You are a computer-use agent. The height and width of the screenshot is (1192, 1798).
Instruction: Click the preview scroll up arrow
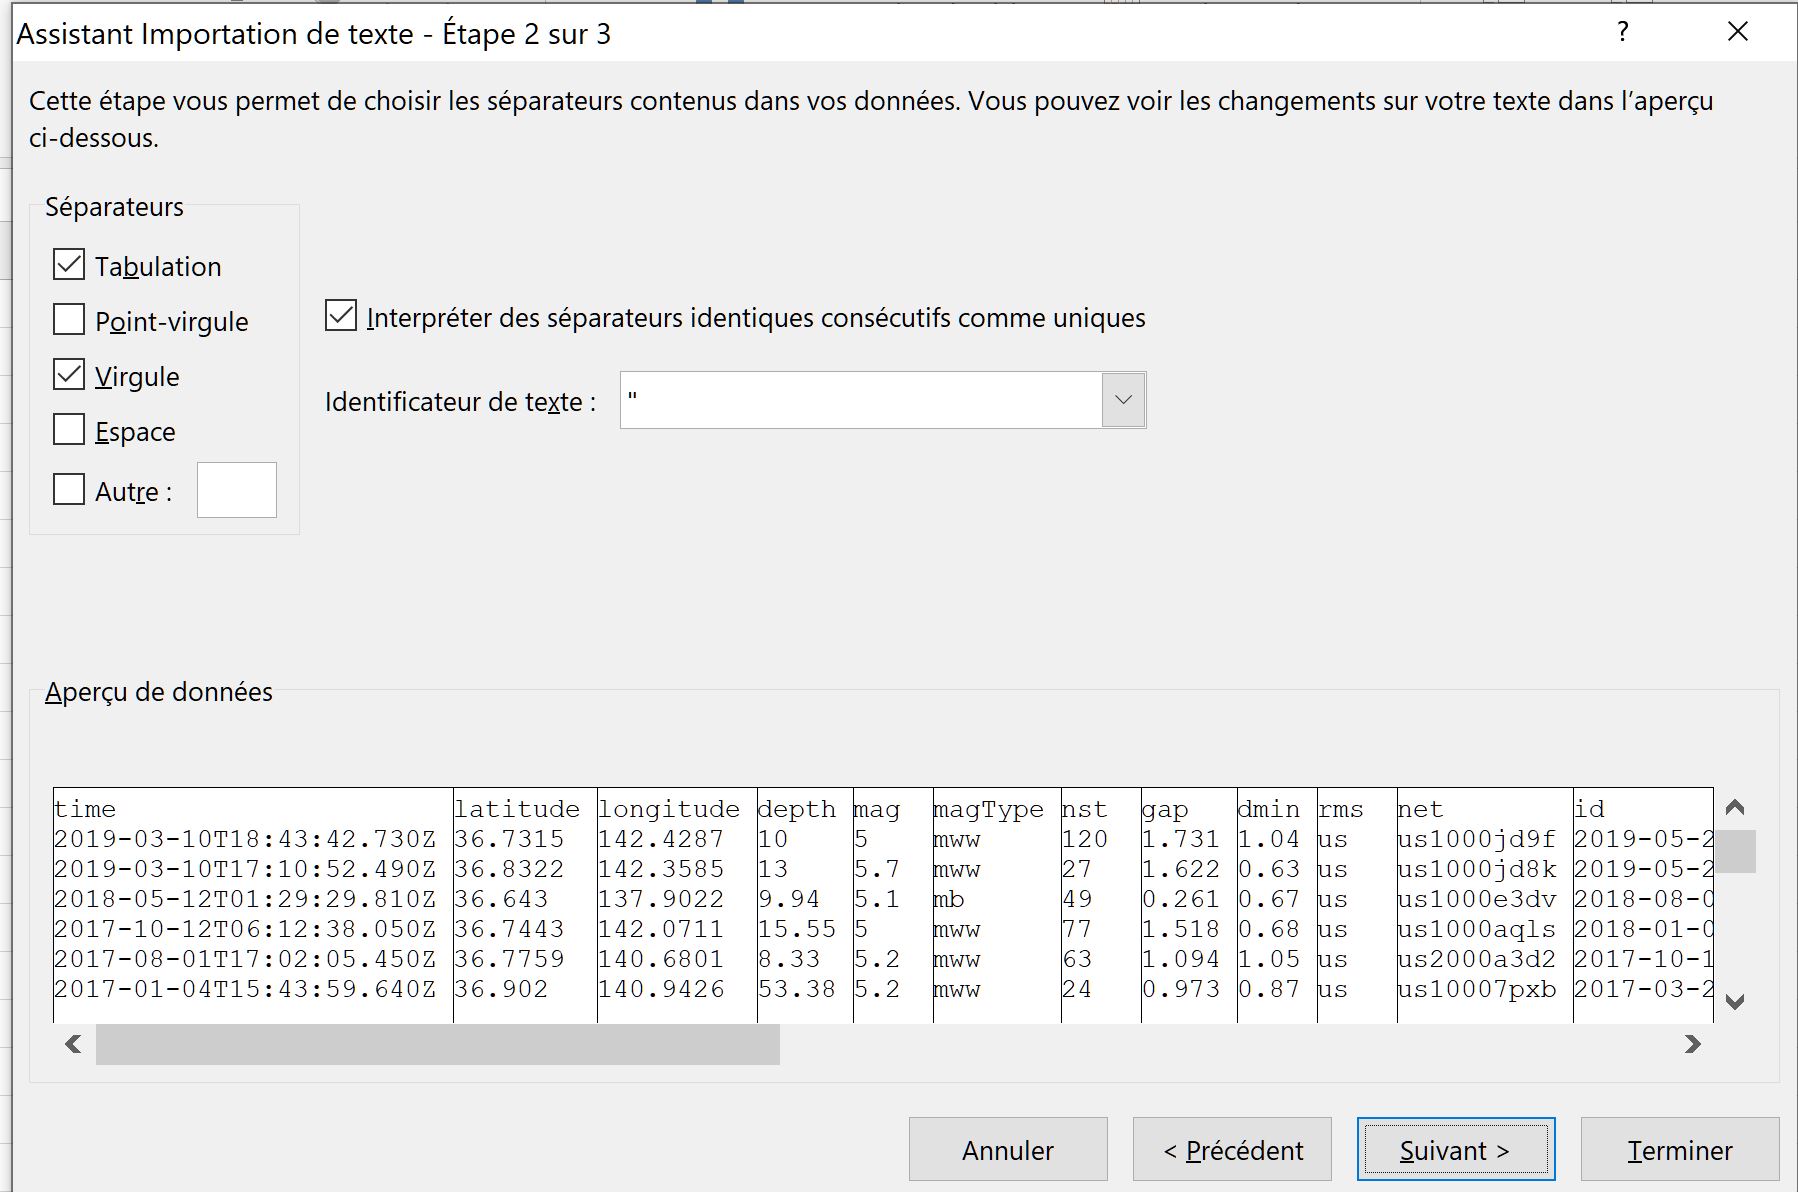(1735, 807)
